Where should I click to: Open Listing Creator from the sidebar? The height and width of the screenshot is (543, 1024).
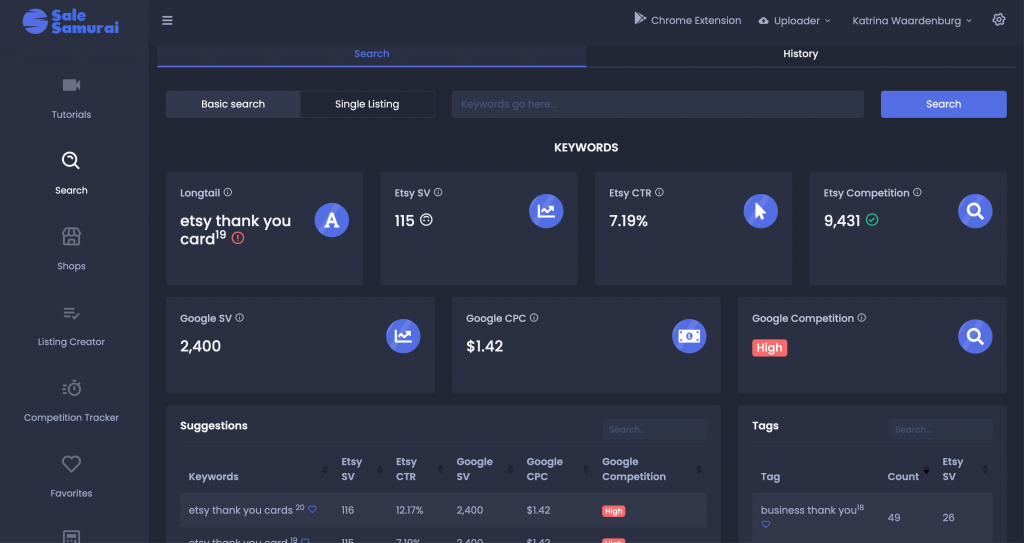coord(71,314)
